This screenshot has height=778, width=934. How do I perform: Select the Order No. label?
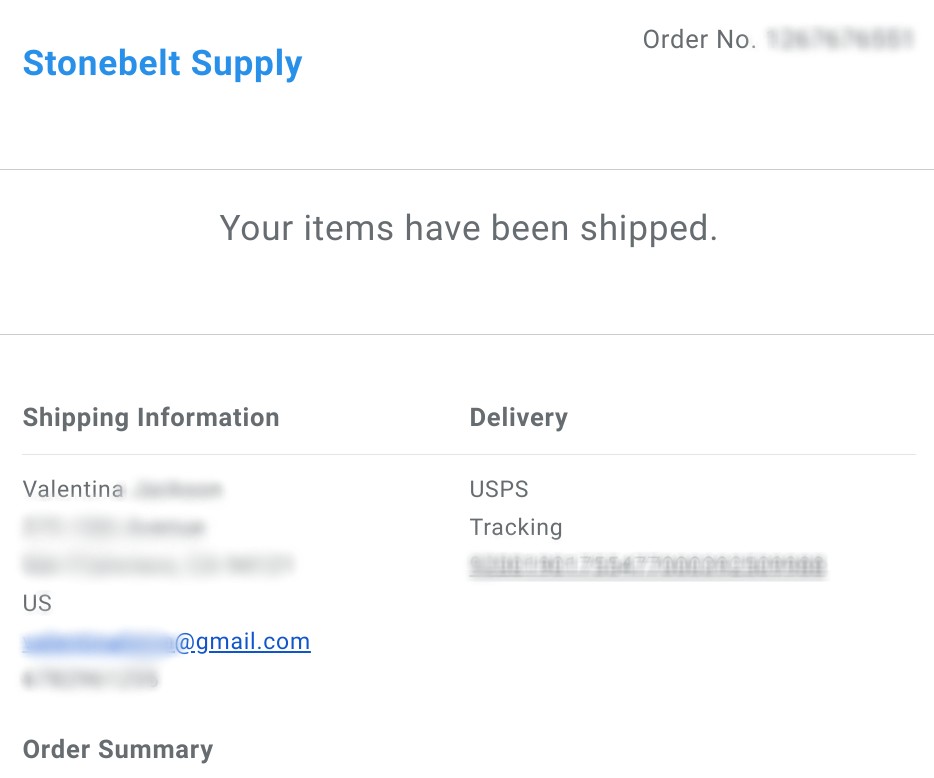tap(699, 39)
